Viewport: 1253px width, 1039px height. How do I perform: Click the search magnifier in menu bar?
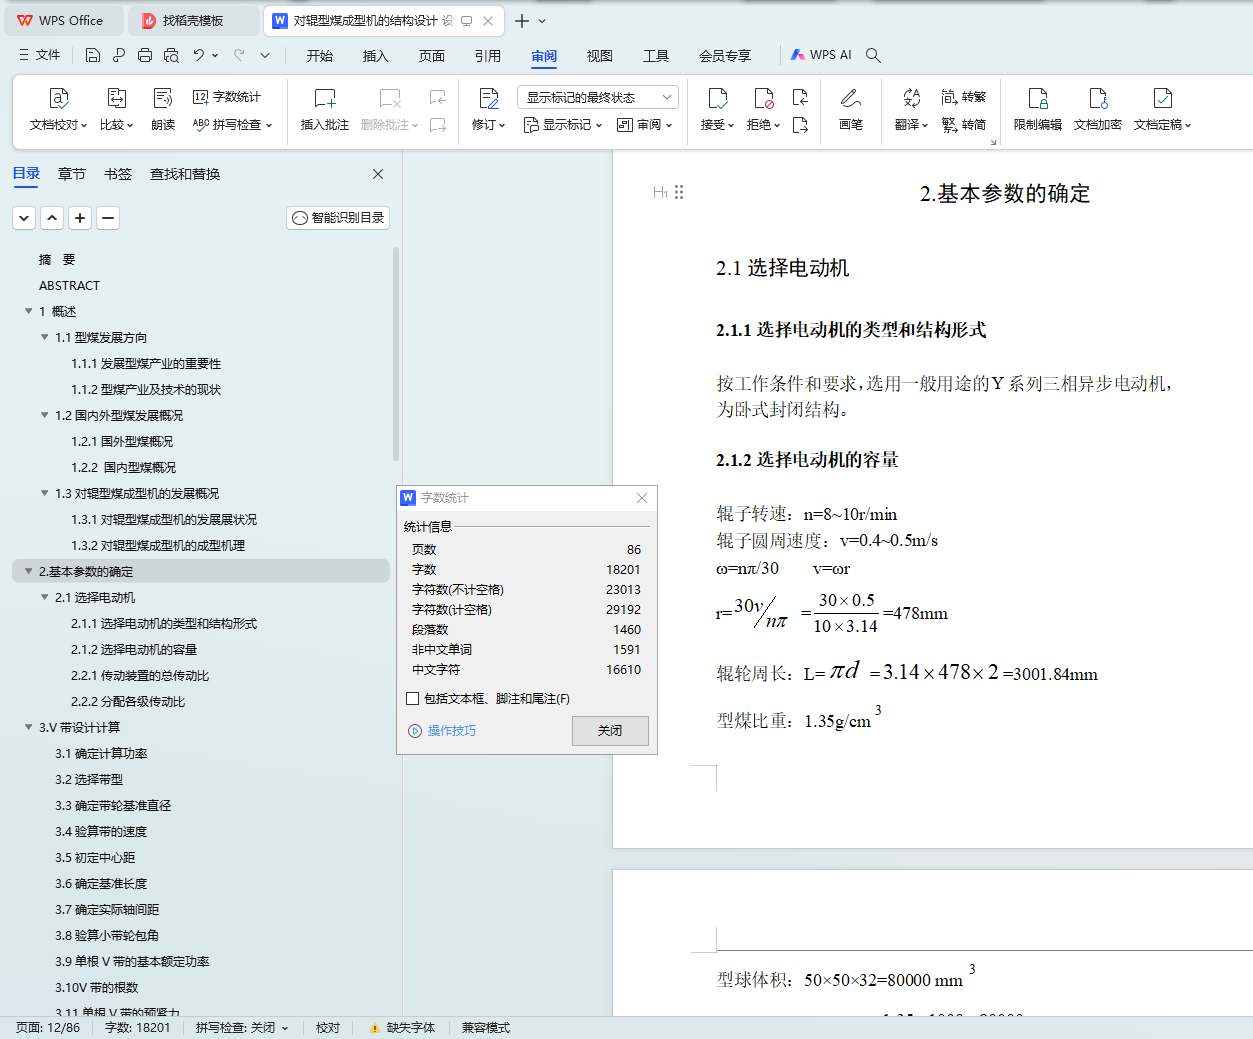click(x=873, y=55)
